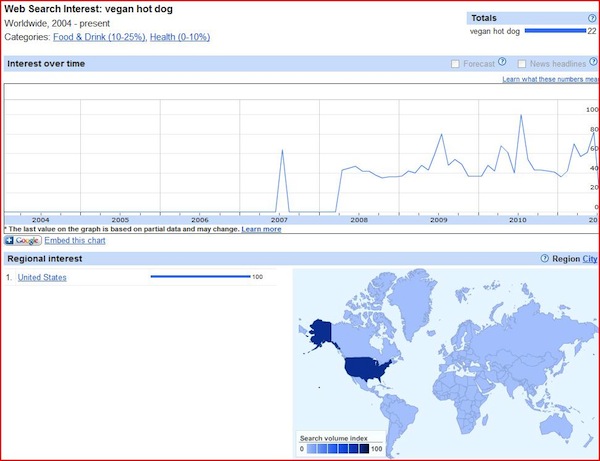Screen dimensions: 600x461
Task: Enable the Forecast checkbox
Action: [x=456, y=64]
